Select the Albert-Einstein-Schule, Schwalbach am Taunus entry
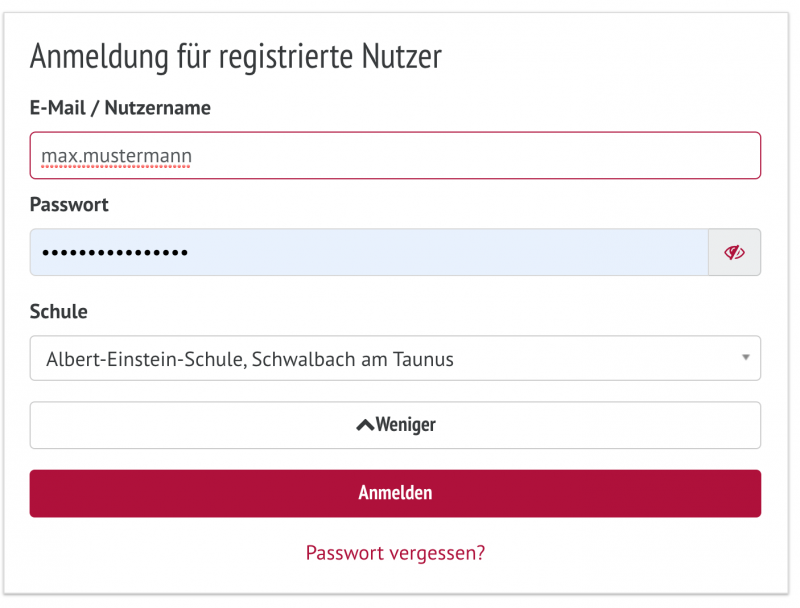Image resolution: width=800 pixels, height=608 pixels. tap(250, 359)
